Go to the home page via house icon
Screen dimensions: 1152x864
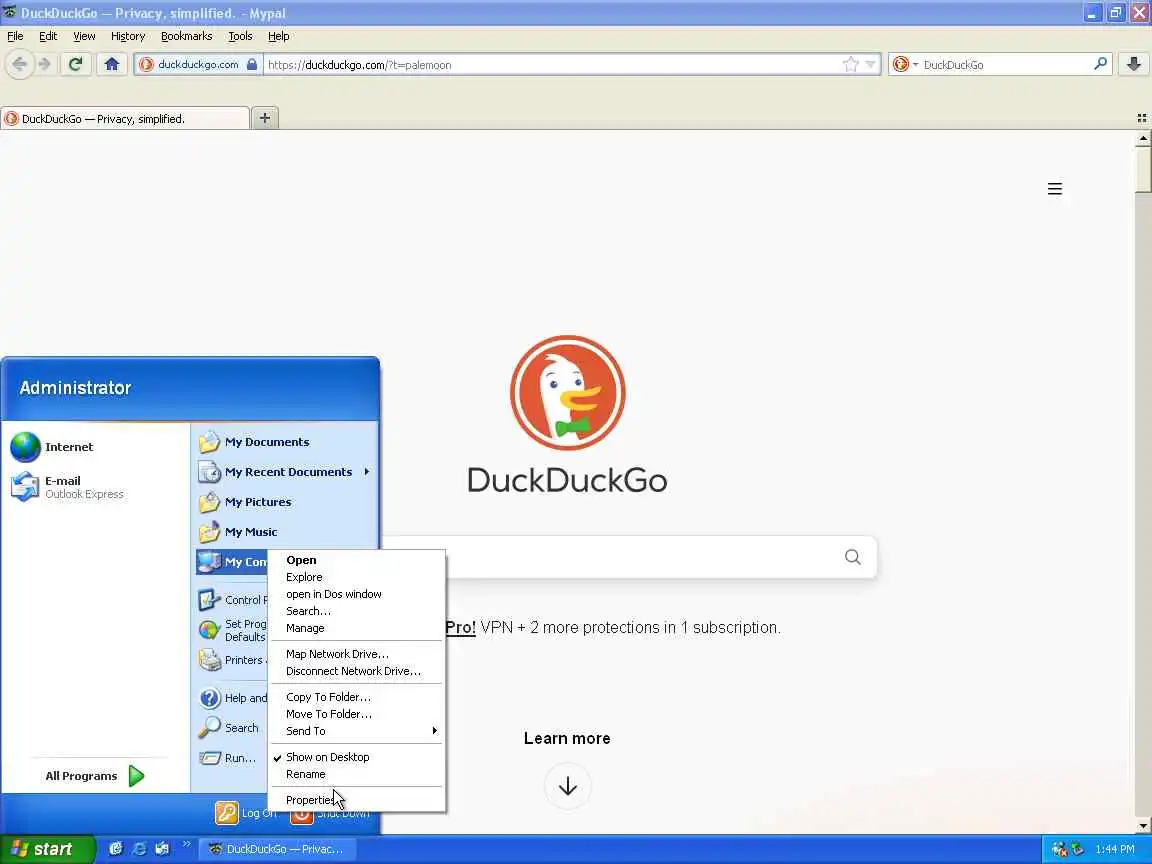pyautogui.click(x=112, y=65)
